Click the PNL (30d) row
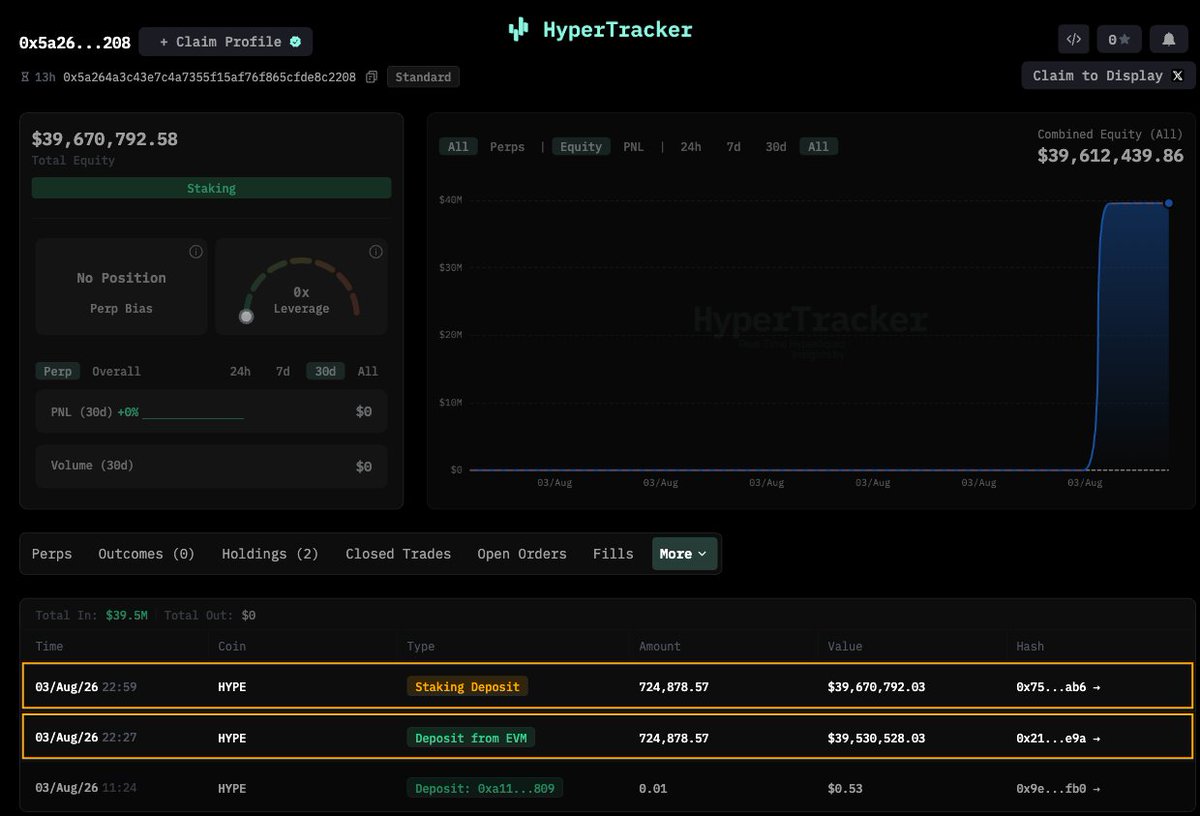Image resolution: width=1200 pixels, height=816 pixels. (211, 411)
